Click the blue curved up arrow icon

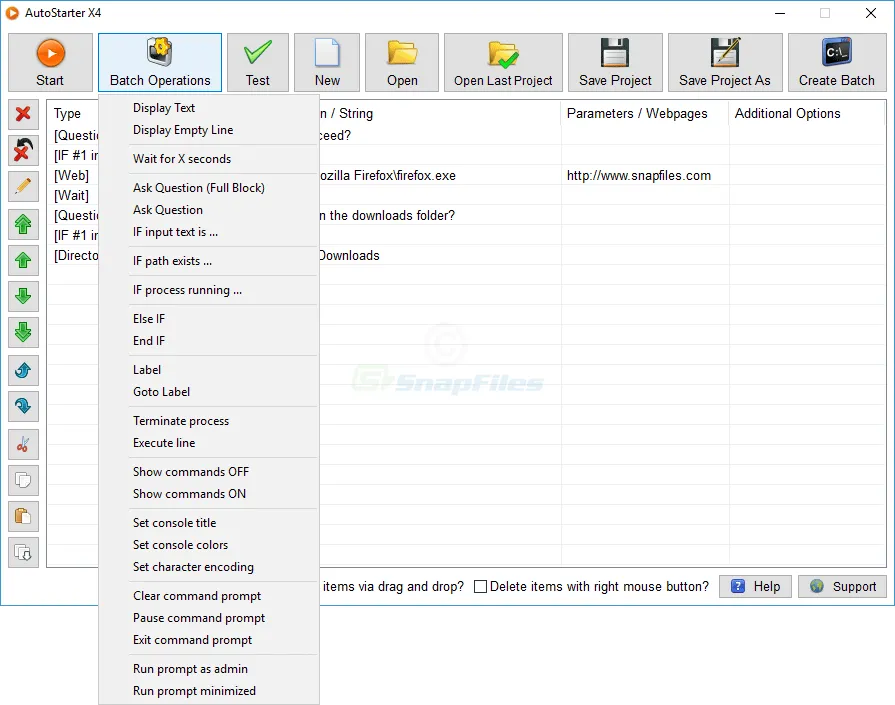tap(23, 370)
